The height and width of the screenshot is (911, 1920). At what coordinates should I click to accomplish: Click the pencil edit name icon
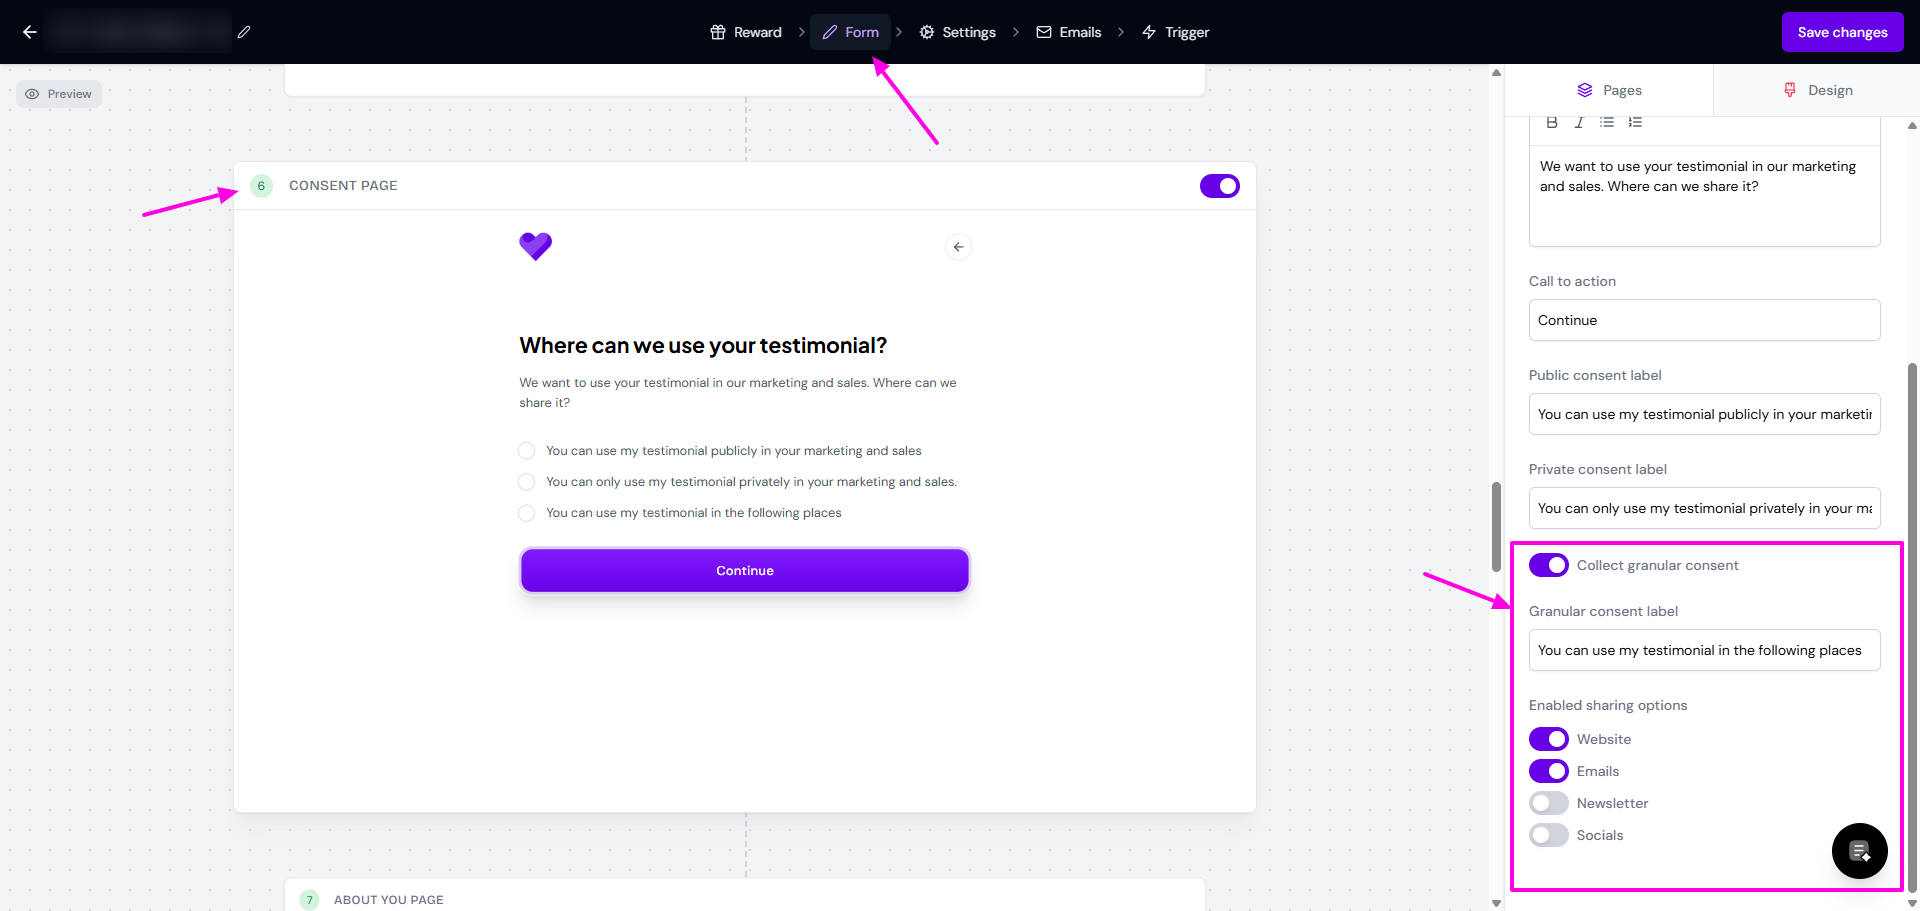244,32
